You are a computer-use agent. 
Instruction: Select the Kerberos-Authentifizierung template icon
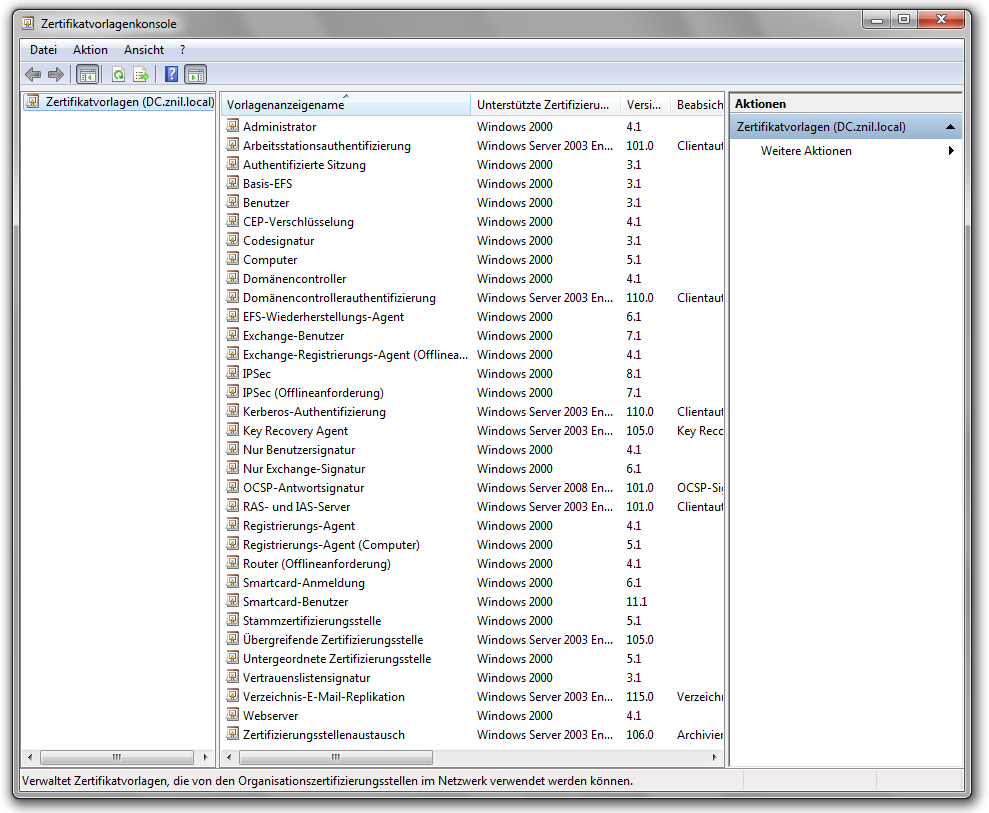click(x=232, y=411)
